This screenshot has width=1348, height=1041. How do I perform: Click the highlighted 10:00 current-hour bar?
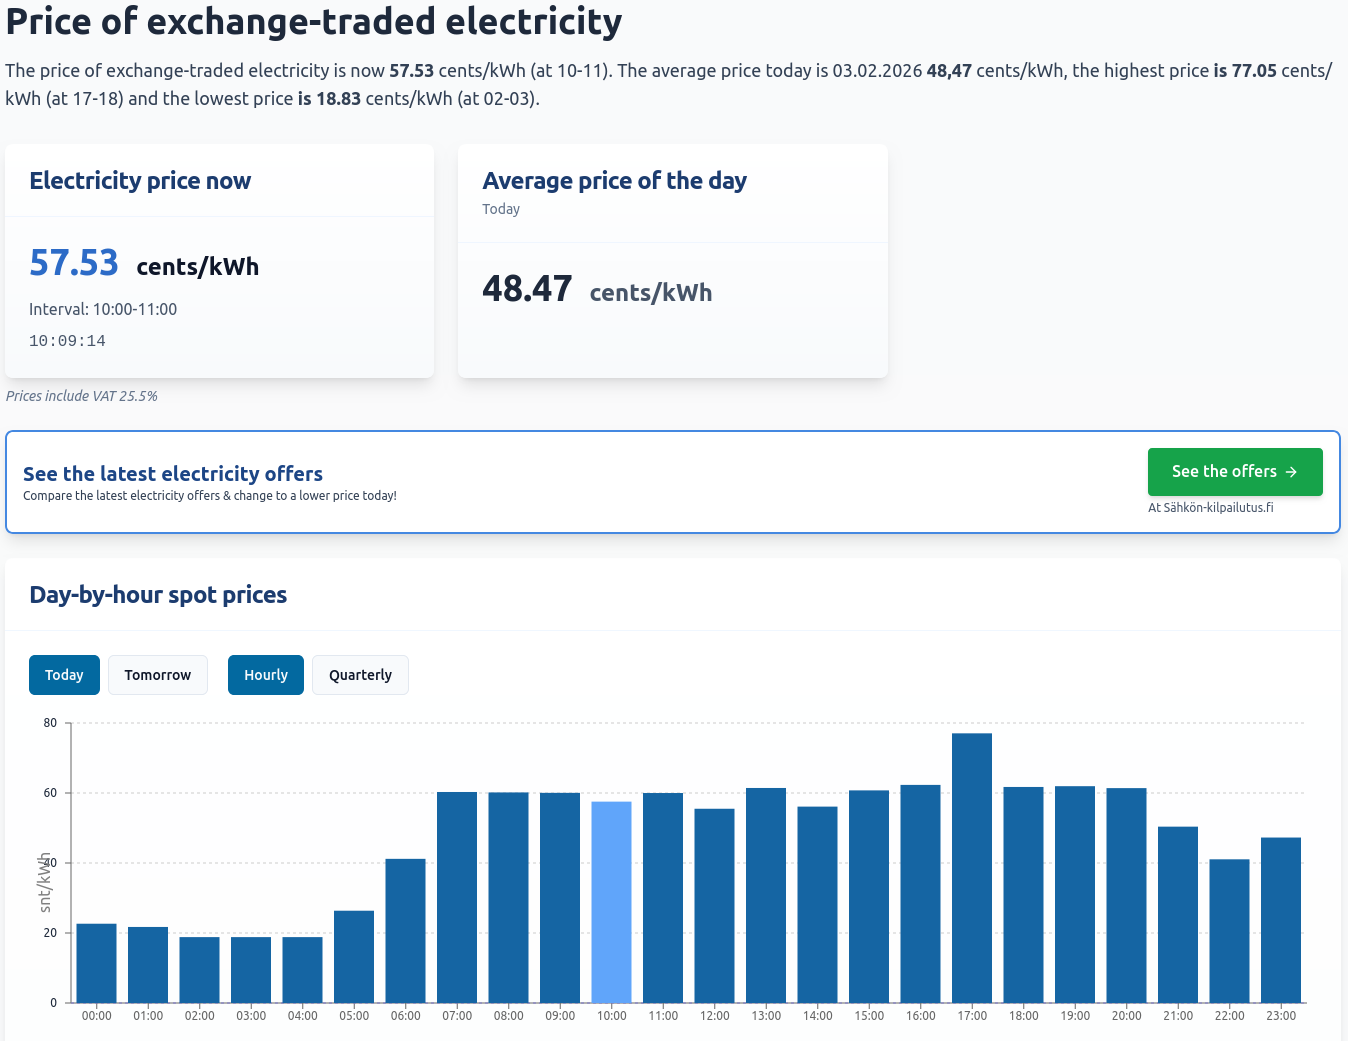click(x=611, y=902)
